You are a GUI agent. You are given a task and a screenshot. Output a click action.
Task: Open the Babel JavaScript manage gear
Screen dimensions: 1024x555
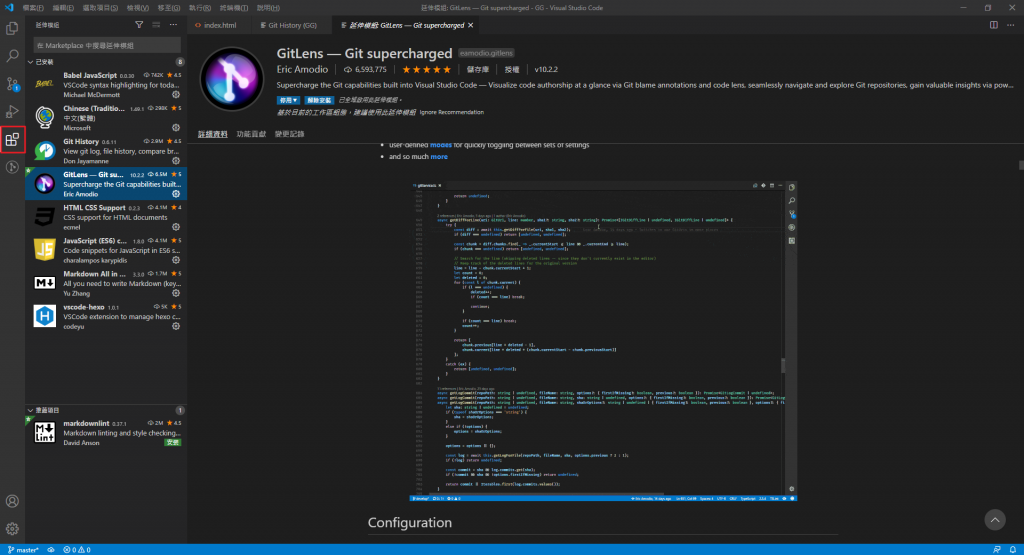click(176, 95)
